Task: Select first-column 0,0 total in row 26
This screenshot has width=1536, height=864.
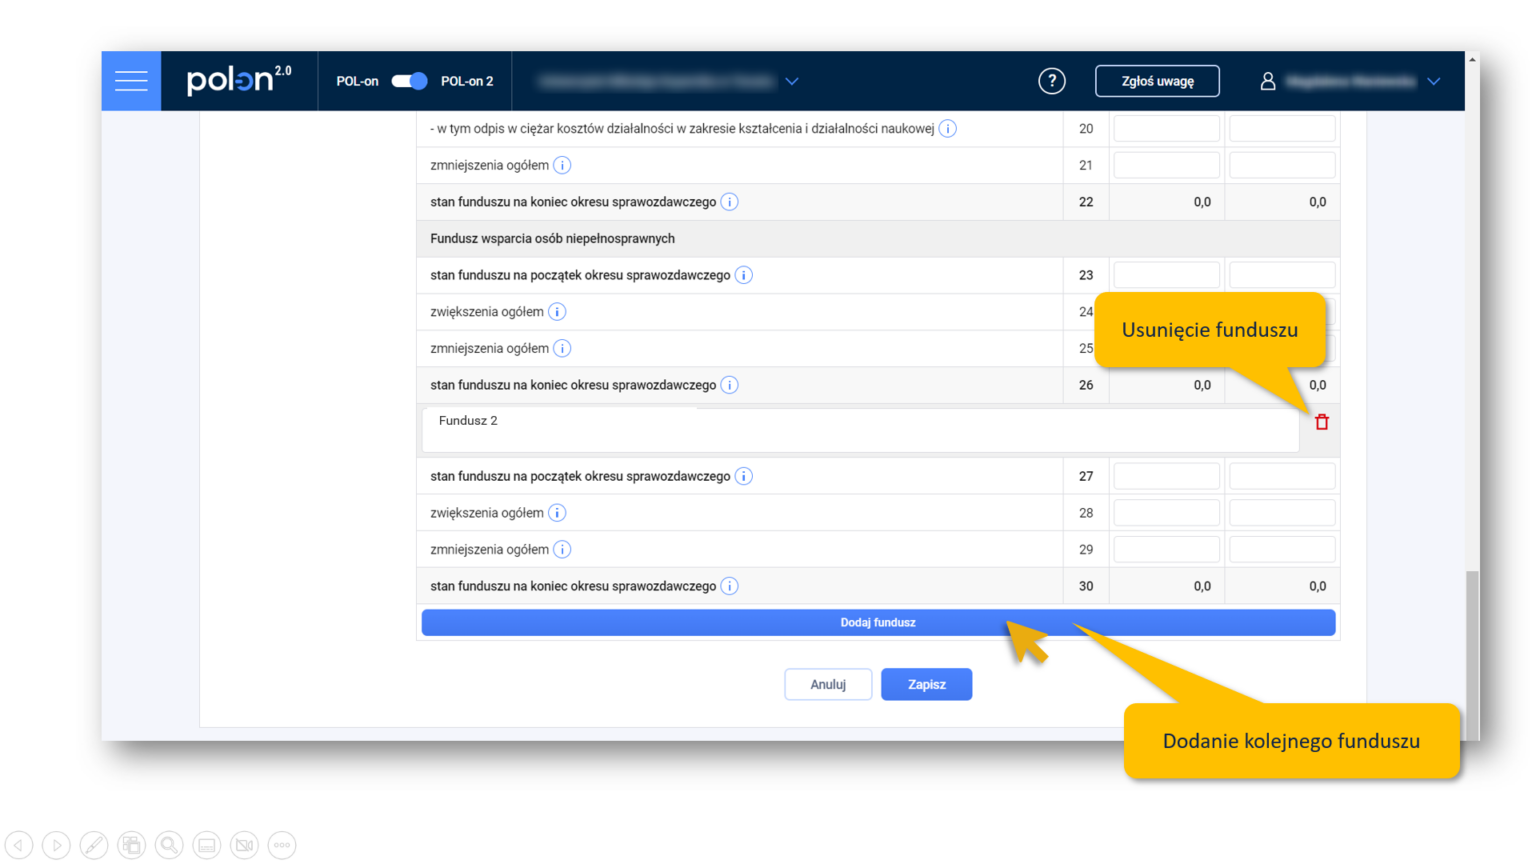Action: [x=1202, y=385]
